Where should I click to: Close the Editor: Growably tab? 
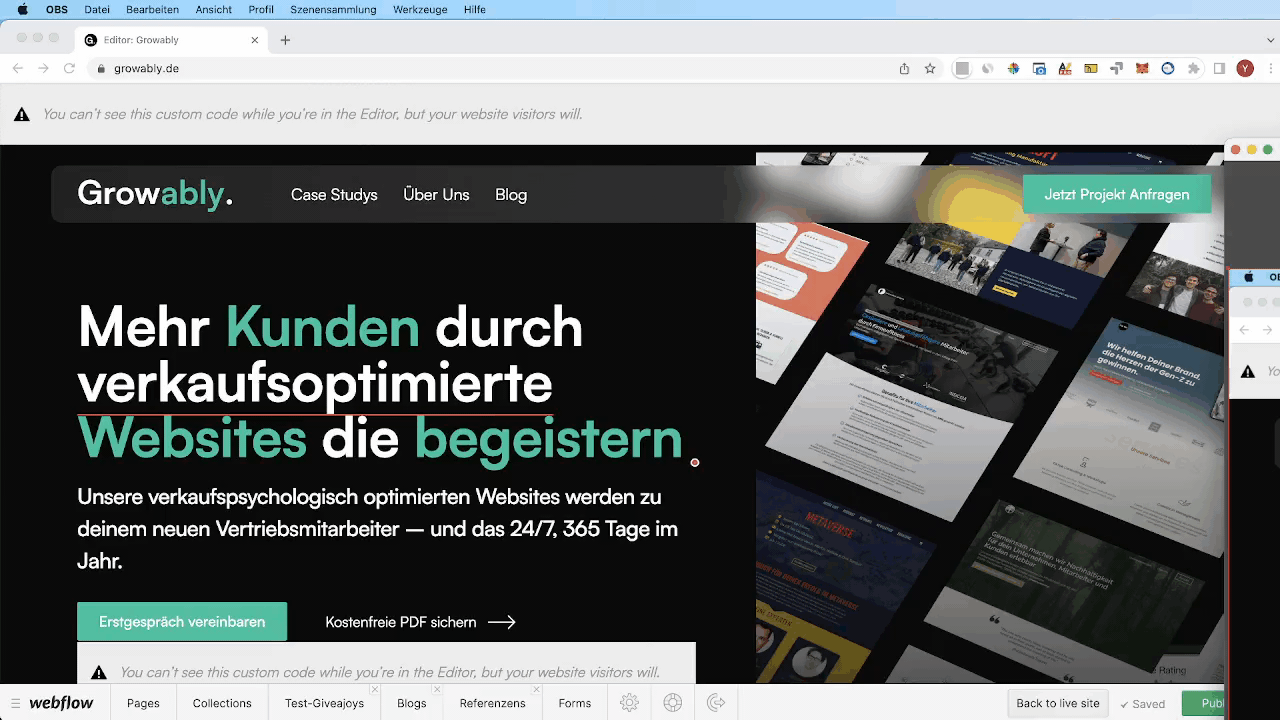[255, 40]
